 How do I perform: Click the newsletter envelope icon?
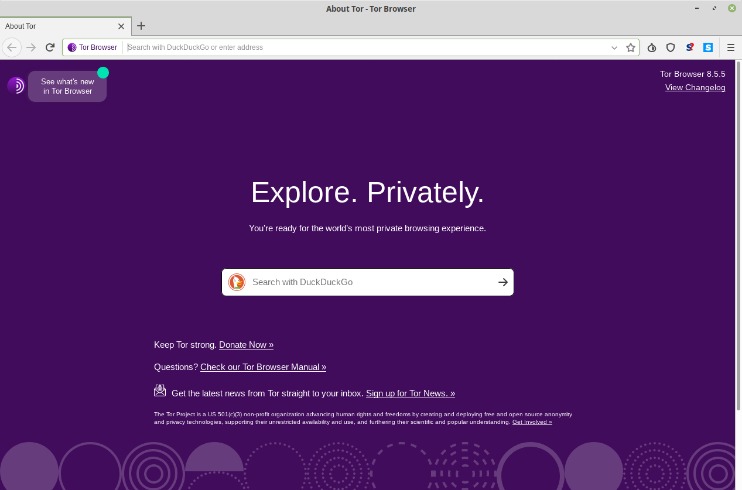click(160, 391)
